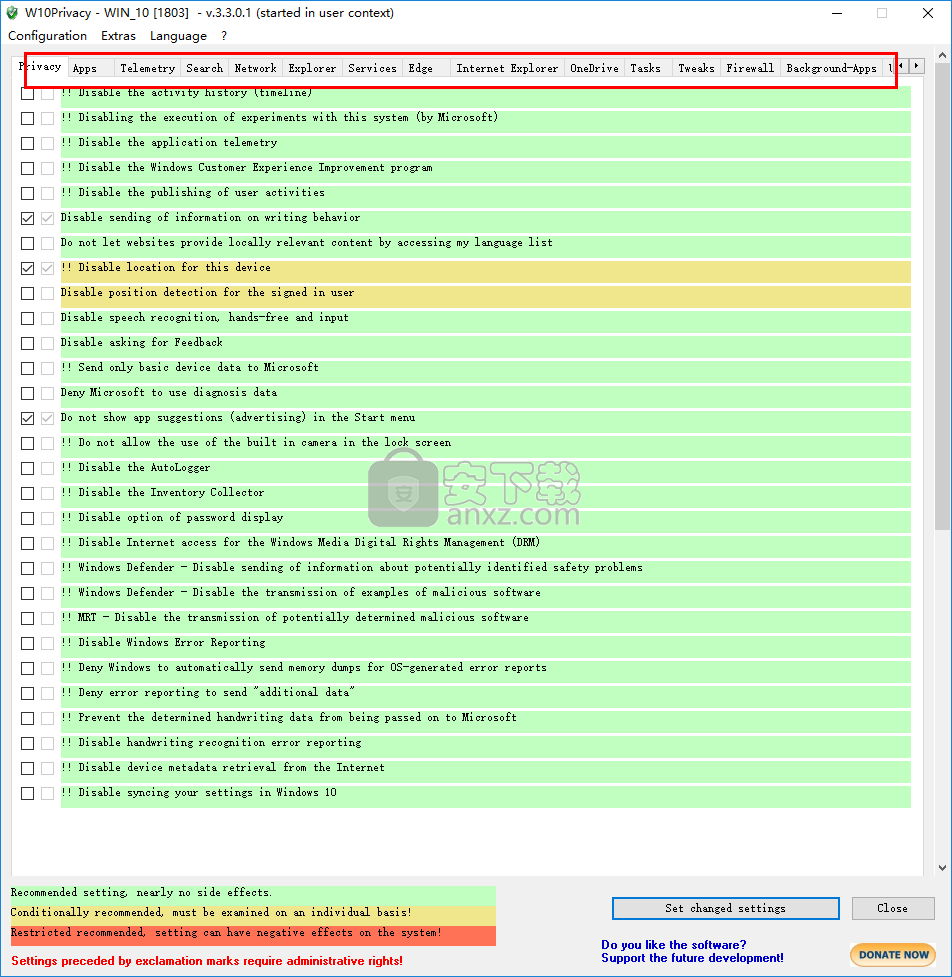Open the question mark help menu
952x977 pixels.
(x=224, y=36)
